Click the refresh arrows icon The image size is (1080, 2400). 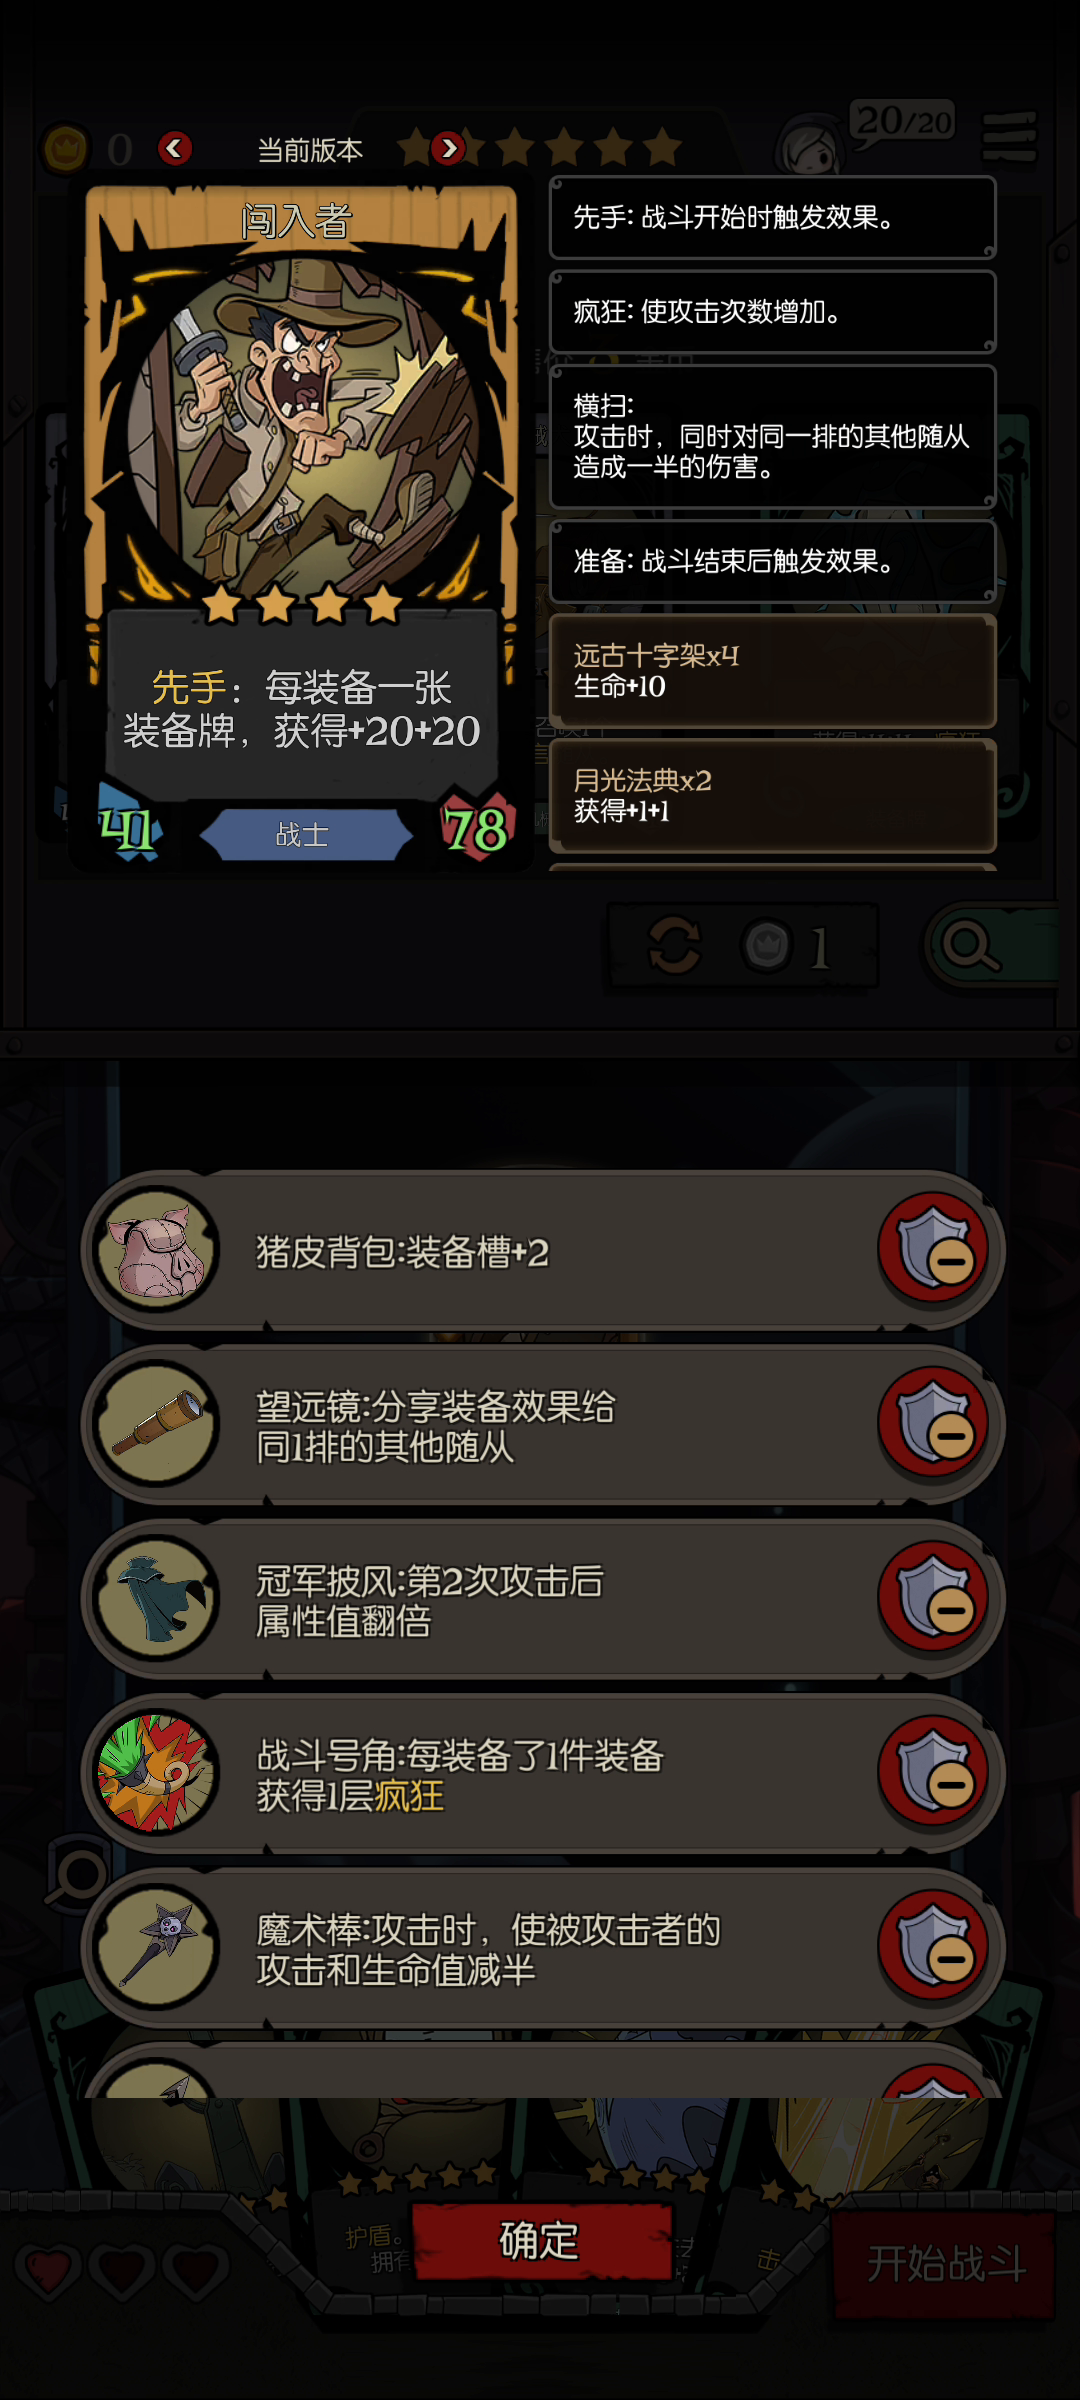pyautogui.click(x=675, y=945)
